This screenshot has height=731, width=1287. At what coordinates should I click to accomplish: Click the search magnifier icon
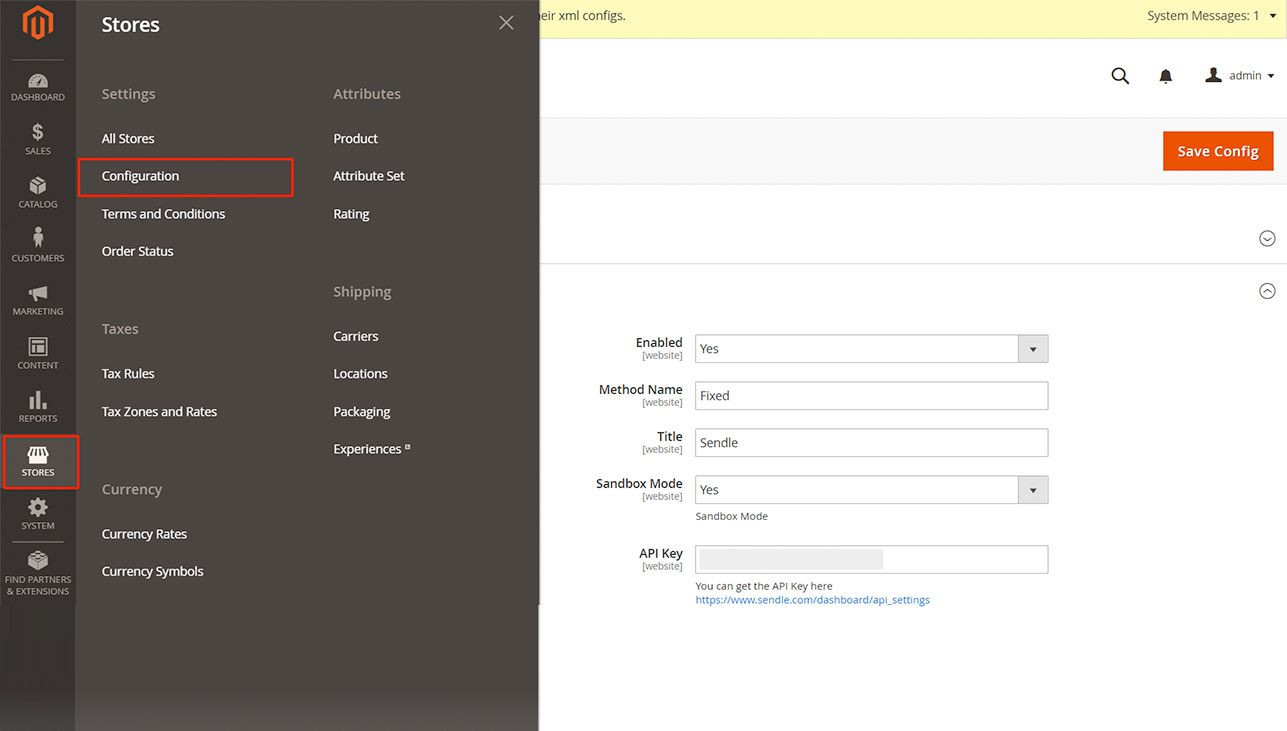point(1120,76)
